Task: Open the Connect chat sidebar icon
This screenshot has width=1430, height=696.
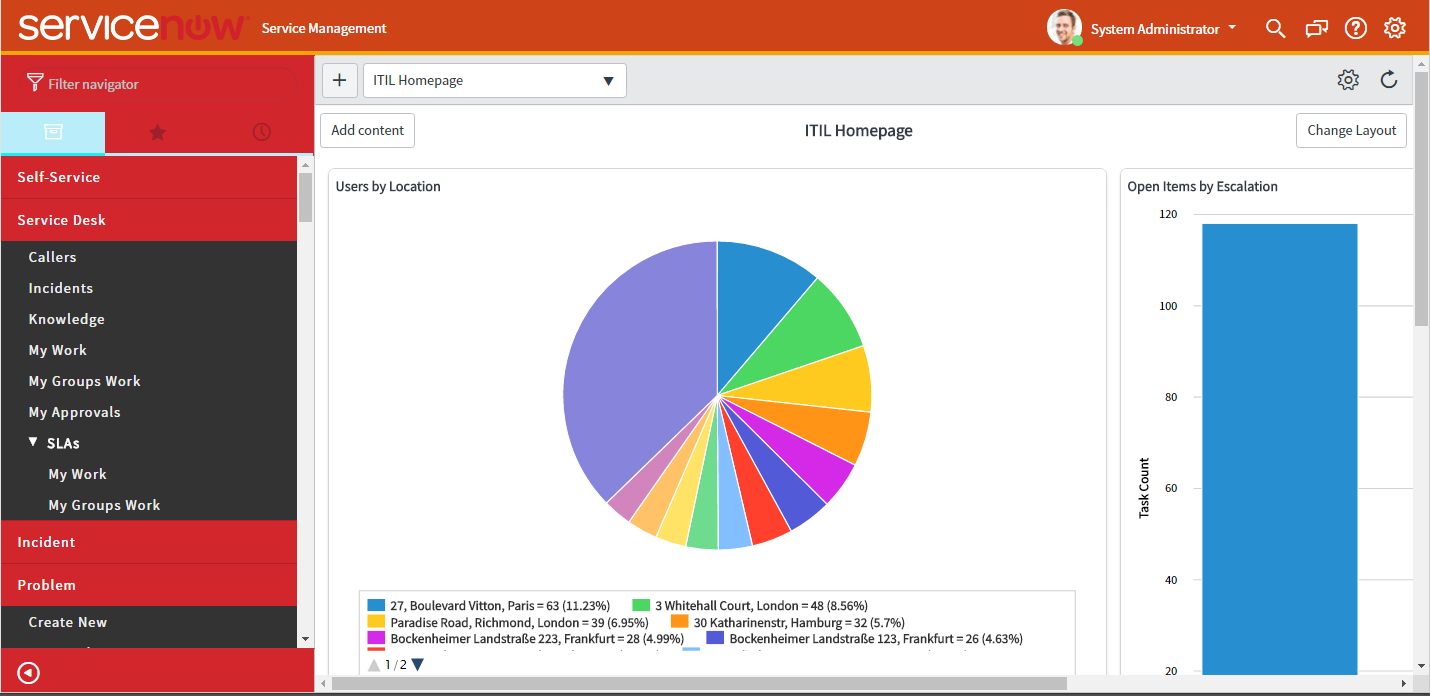Action: click(1316, 28)
